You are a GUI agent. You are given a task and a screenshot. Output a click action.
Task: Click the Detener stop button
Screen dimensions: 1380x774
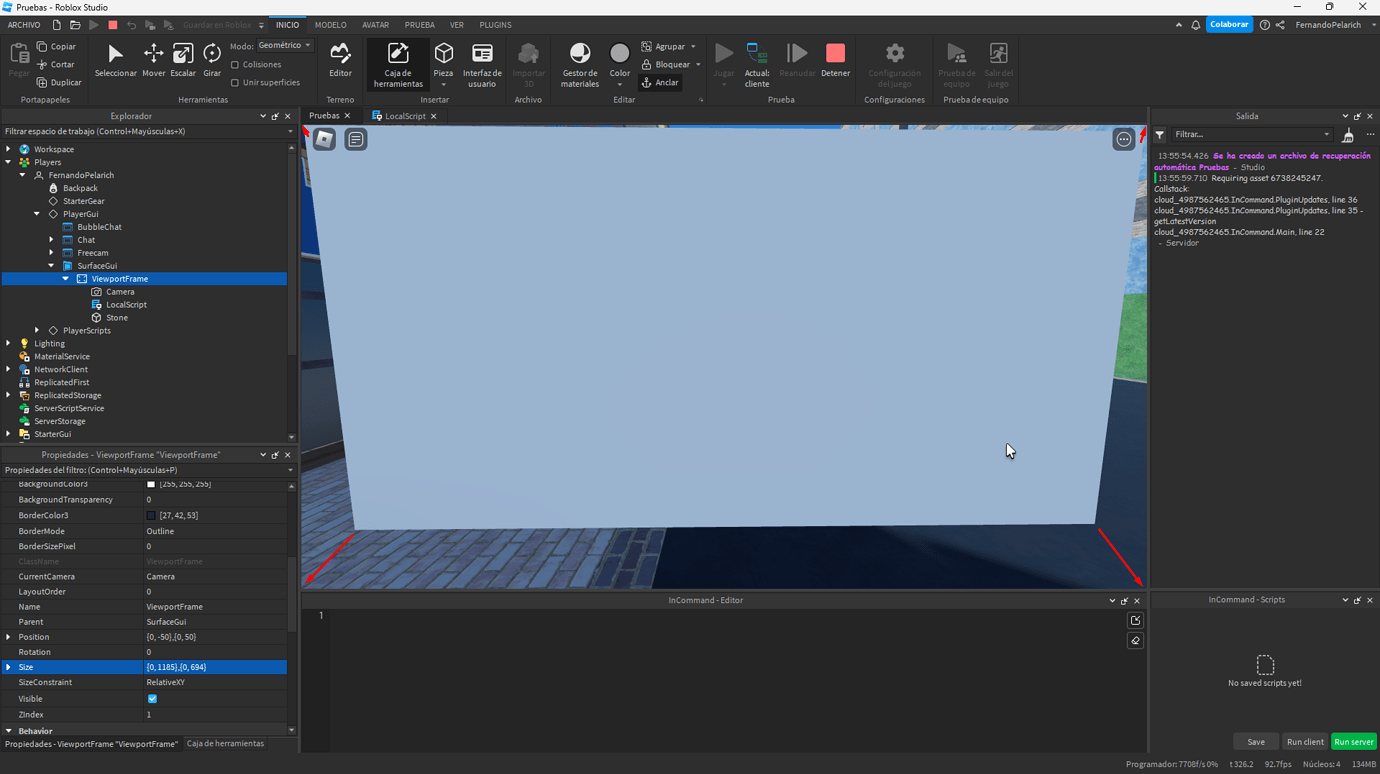coord(835,60)
